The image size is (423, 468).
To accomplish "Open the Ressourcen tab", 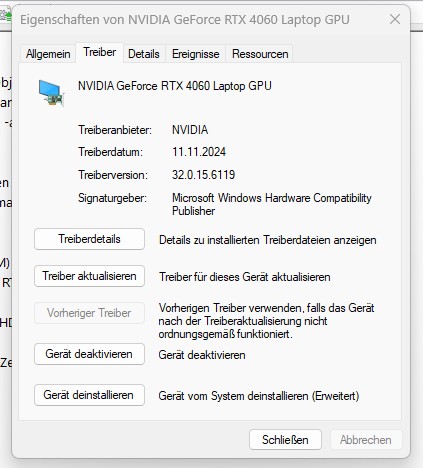I will pos(260,54).
